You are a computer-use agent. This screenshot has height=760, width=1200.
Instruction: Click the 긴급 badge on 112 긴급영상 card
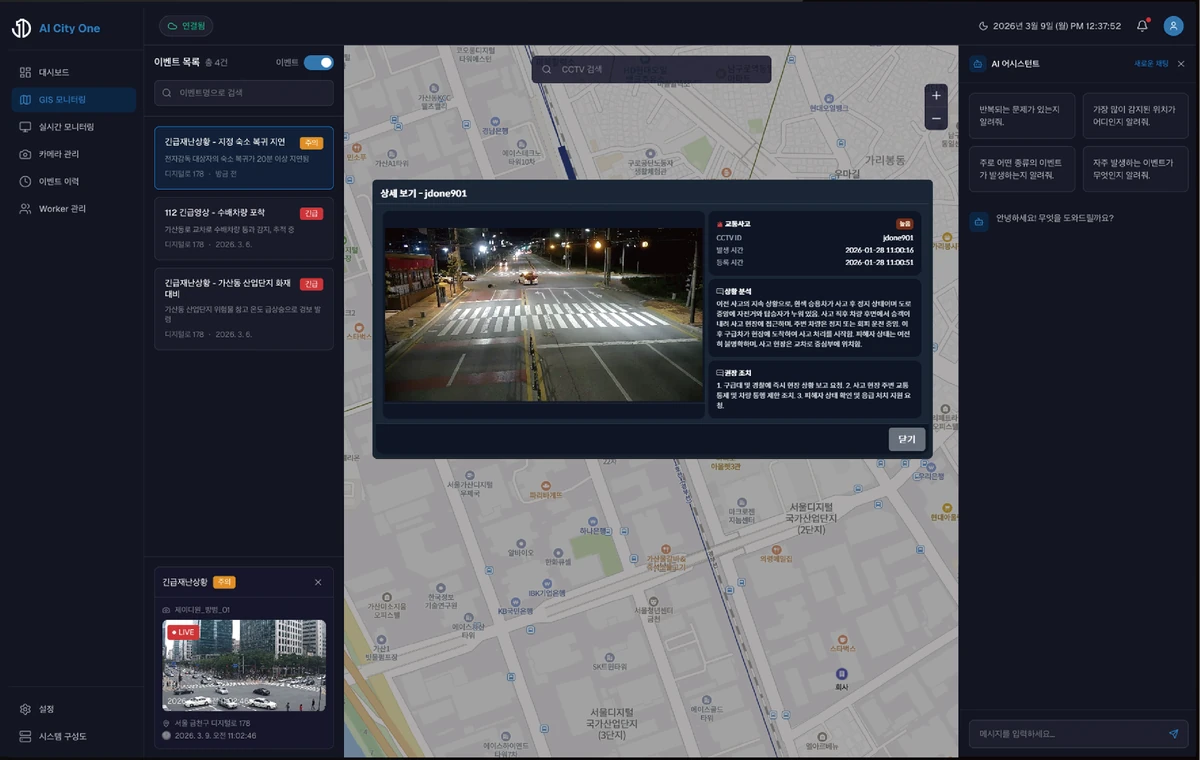(312, 213)
